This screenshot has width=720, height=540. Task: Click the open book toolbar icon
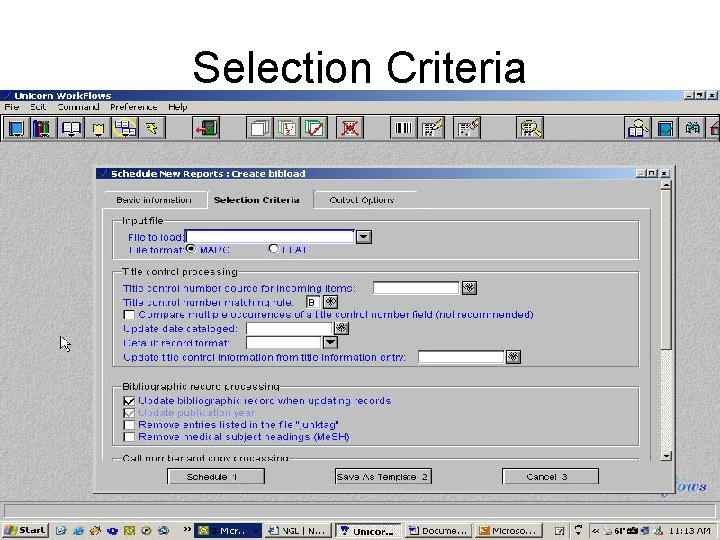(71, 128)
